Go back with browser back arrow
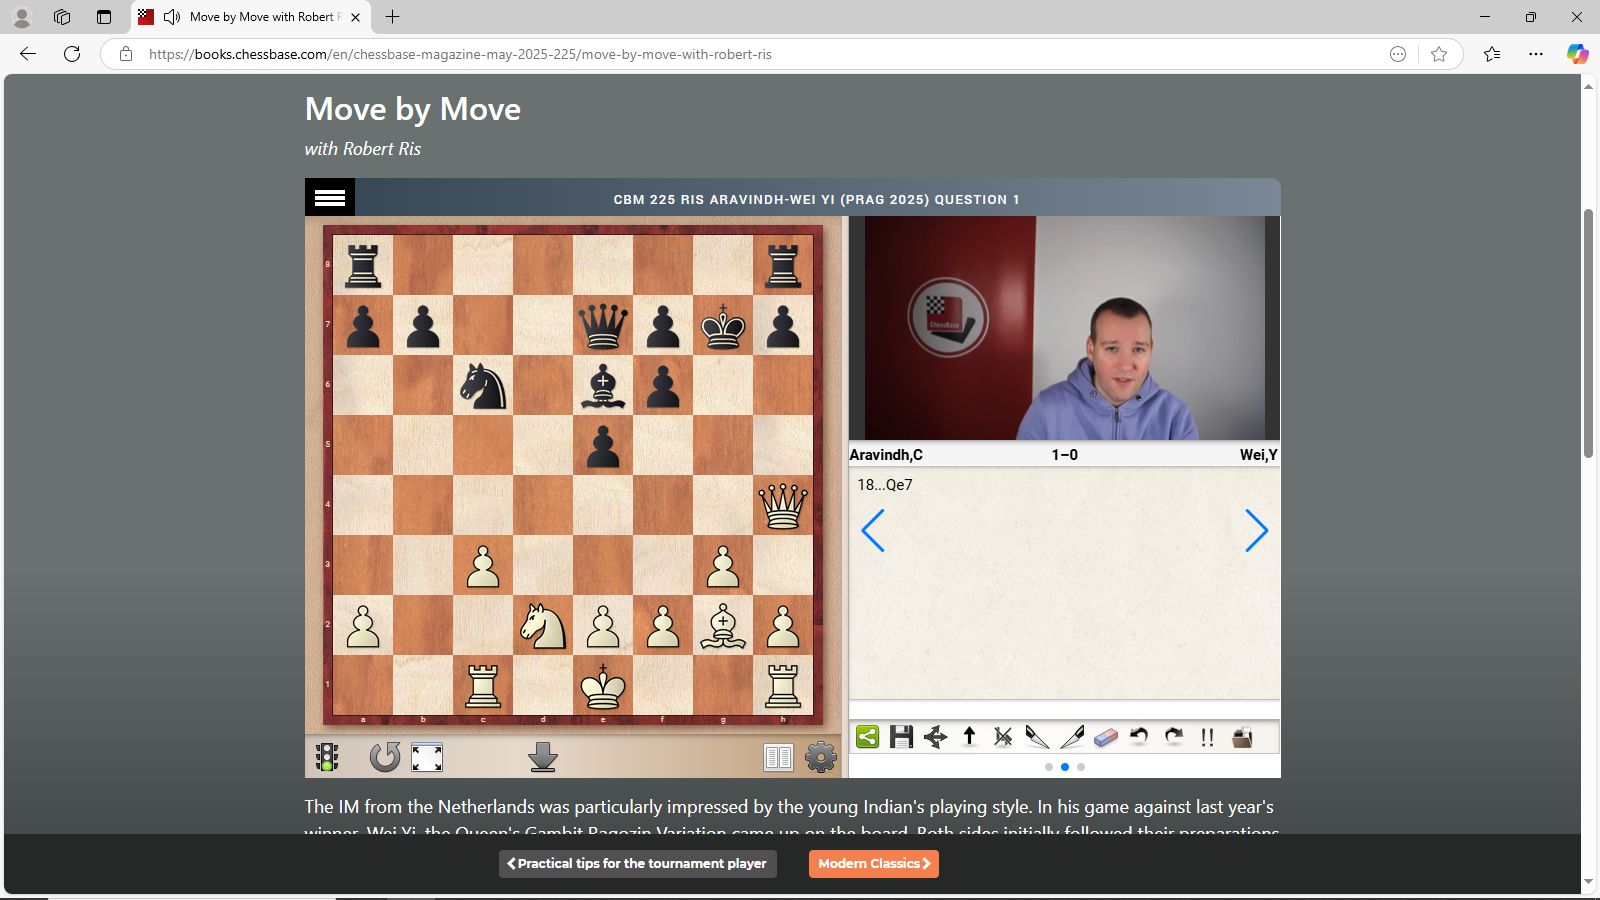Image resolution: width=1600 pixels, height=900 pixels. pos(28,54)
